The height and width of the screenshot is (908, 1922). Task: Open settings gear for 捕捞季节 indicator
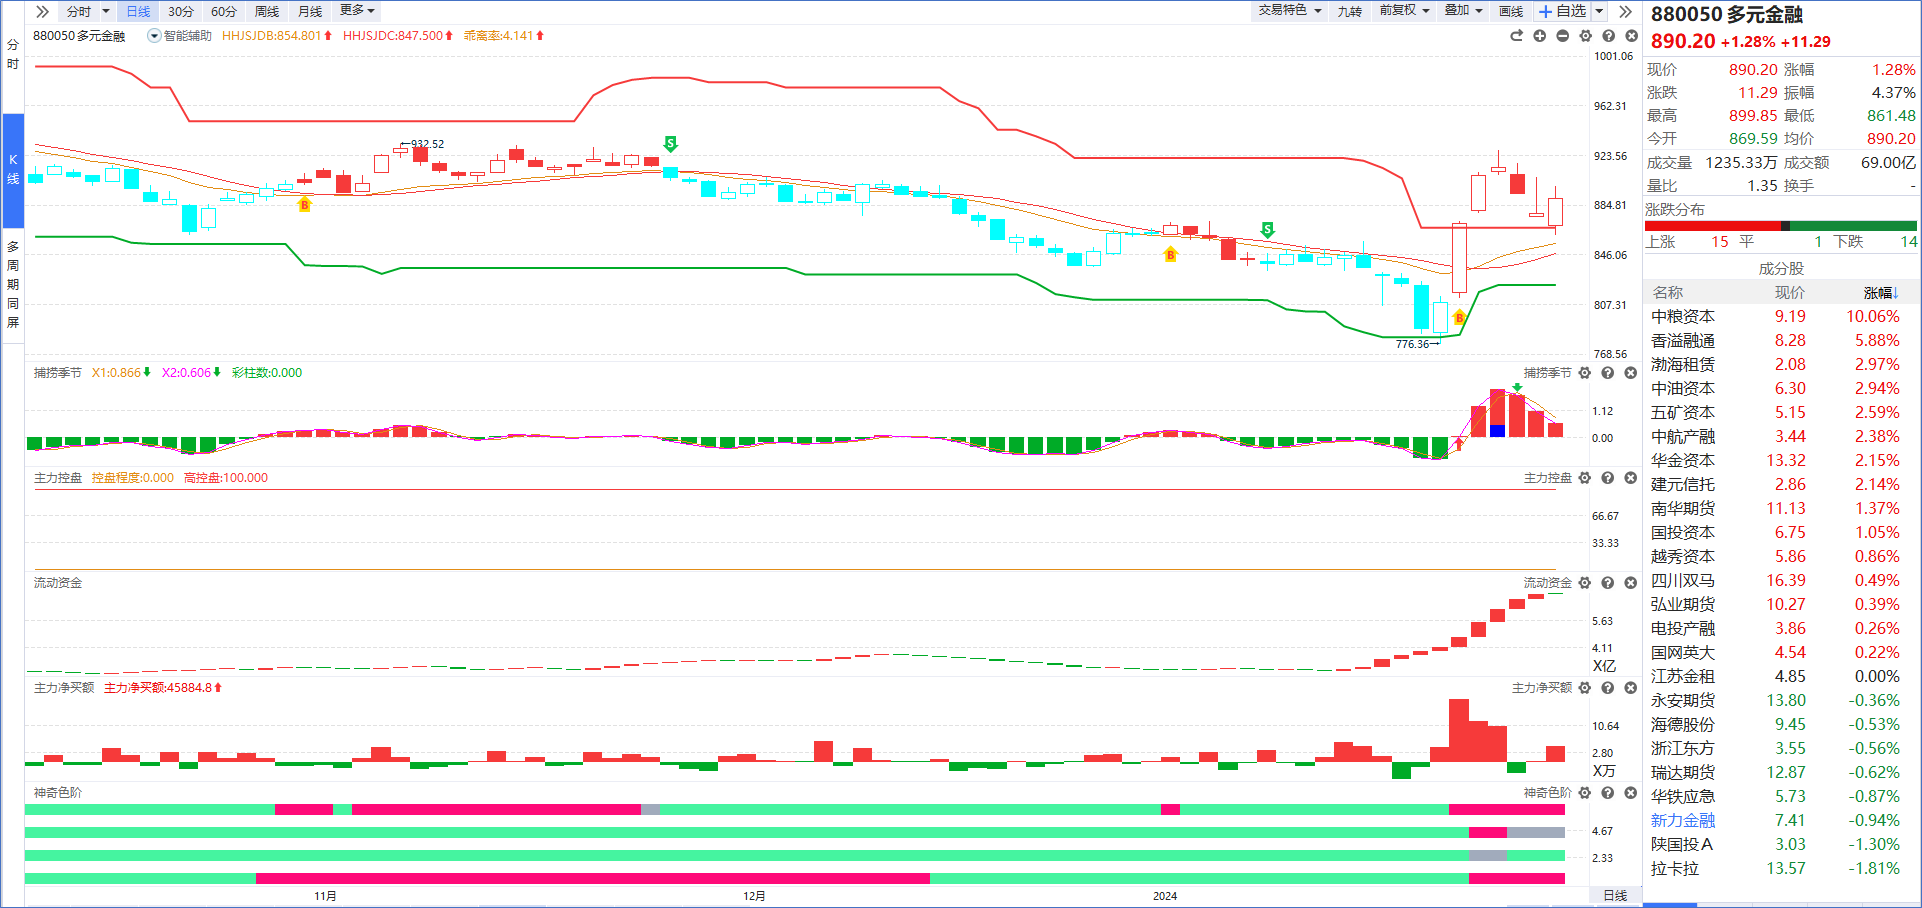point(1585,373)
